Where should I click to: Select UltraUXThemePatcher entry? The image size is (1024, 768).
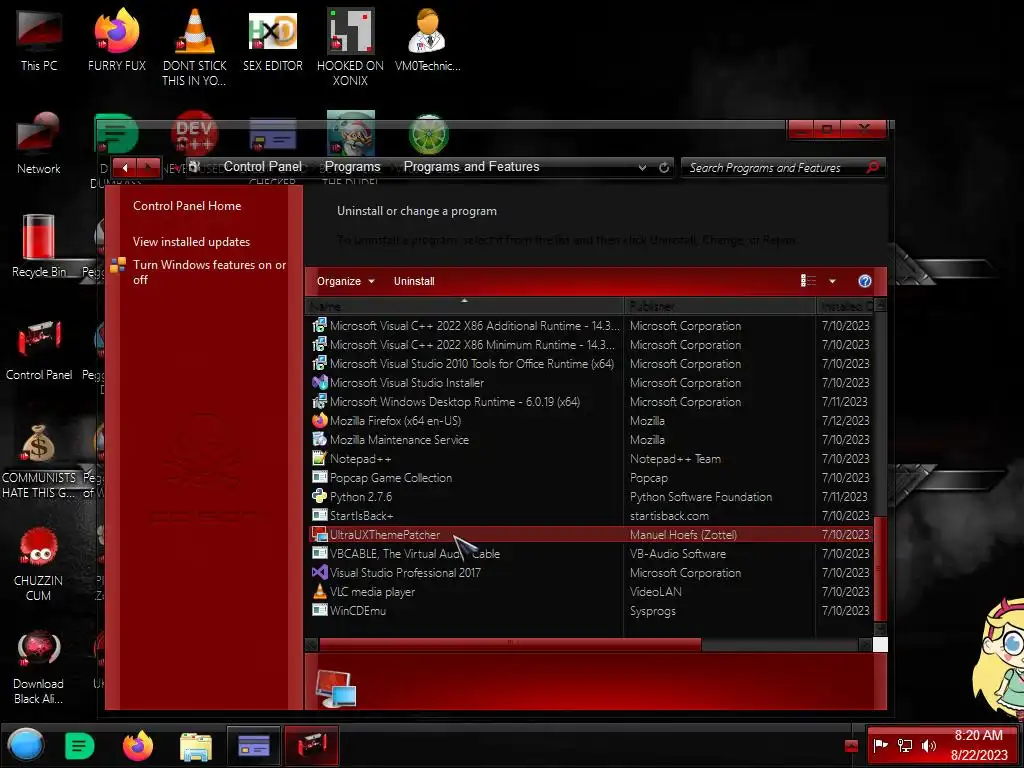coord(591,534)
